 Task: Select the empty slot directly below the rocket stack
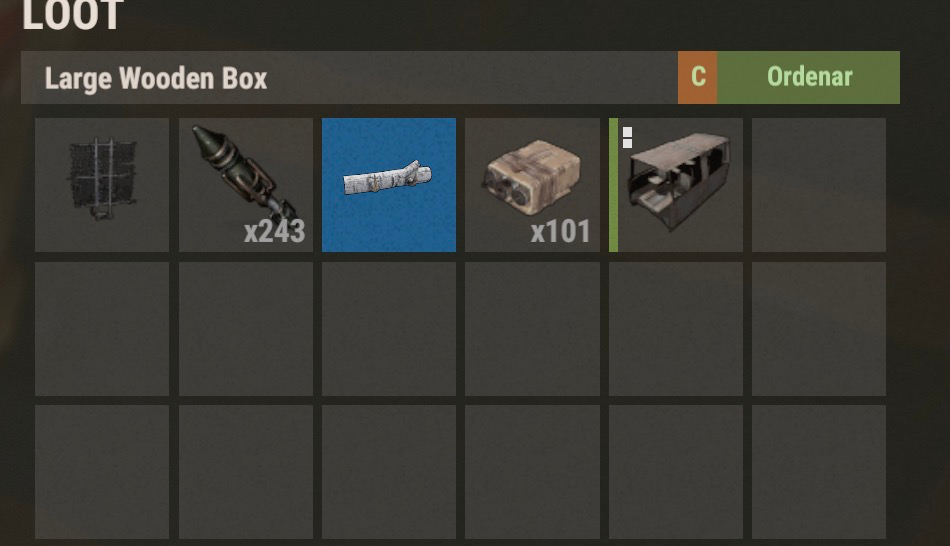246,329
